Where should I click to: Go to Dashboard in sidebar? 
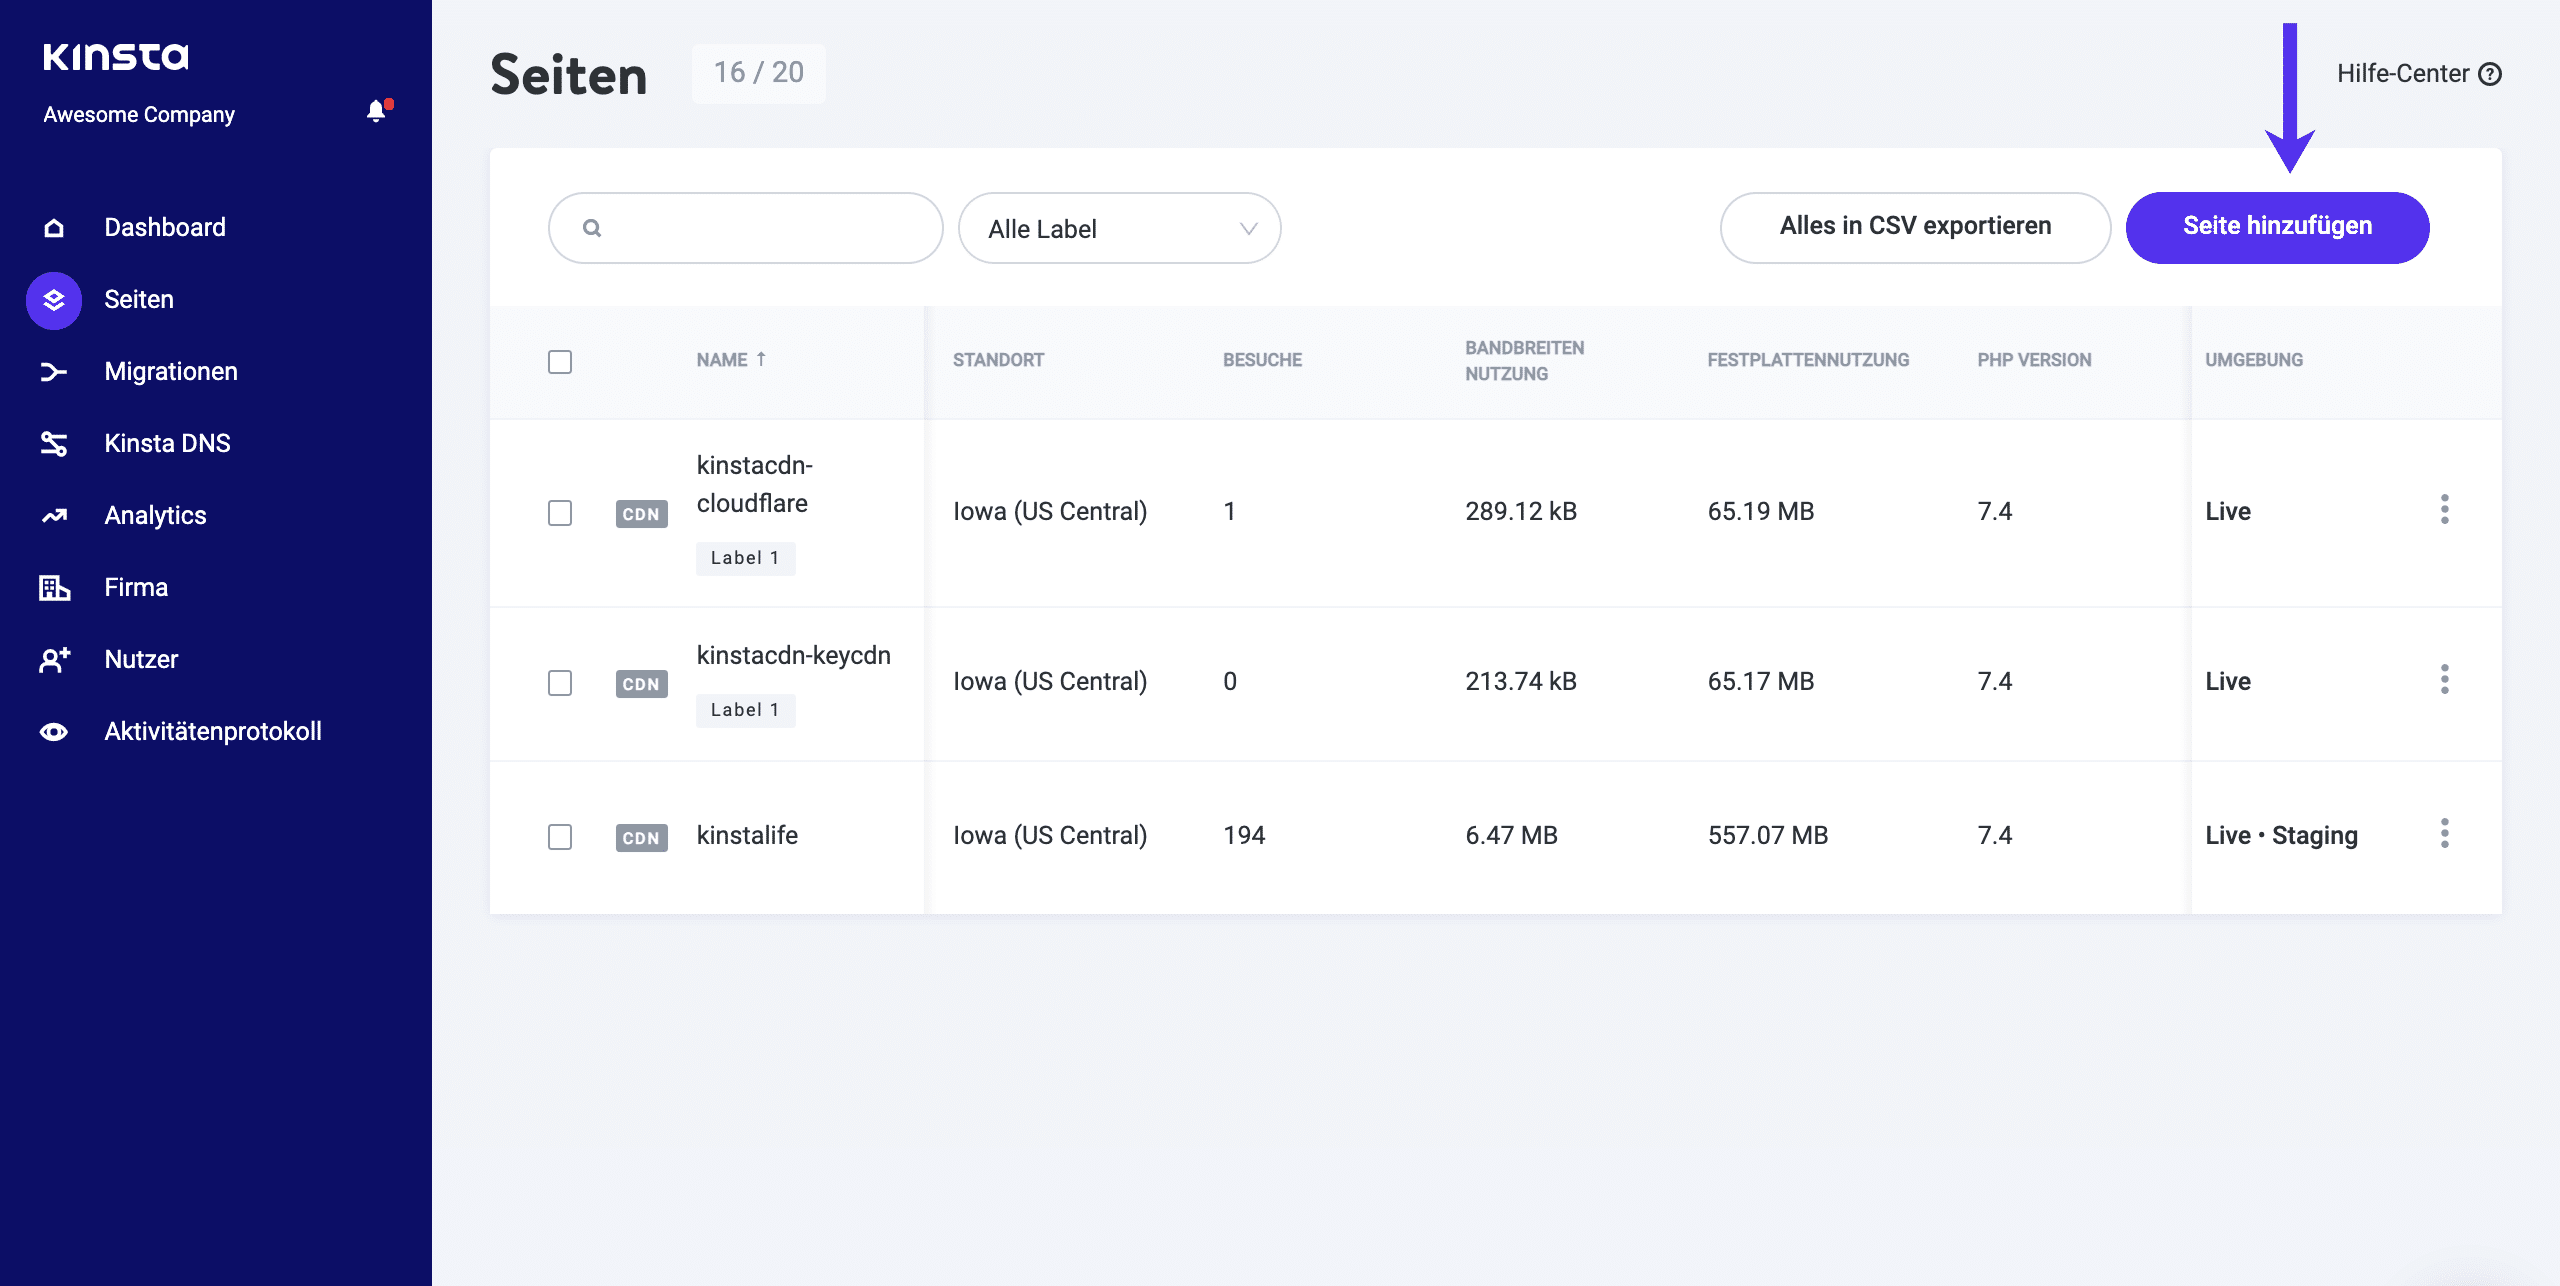click(165, 228)
